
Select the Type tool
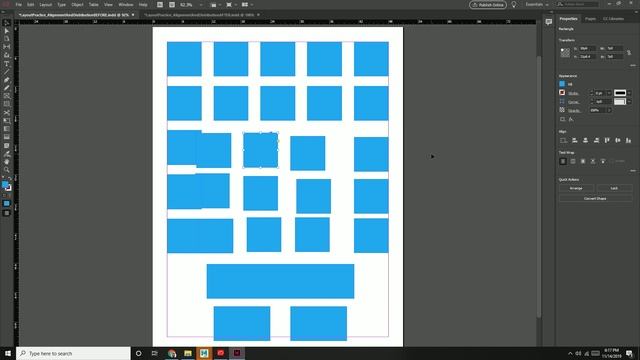7,64
